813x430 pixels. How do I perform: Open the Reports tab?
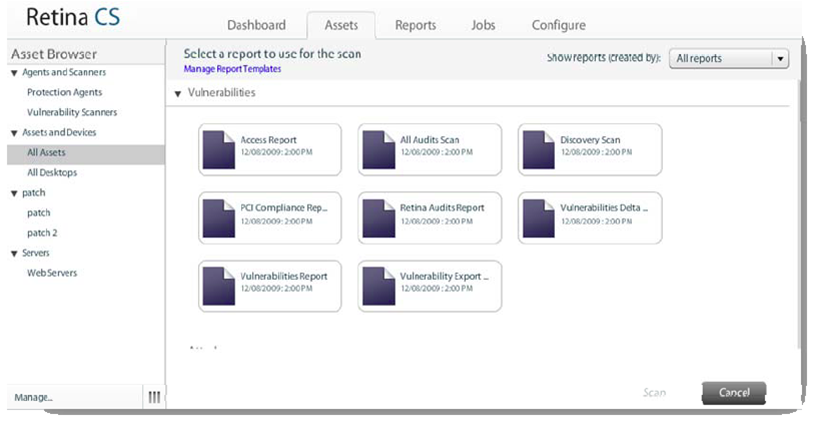[x=415, y=25]
